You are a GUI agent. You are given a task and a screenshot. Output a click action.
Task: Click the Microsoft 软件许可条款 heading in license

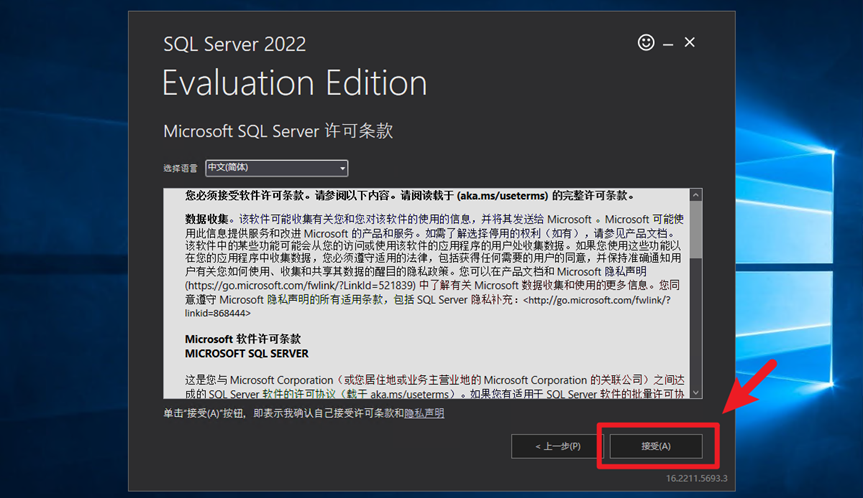[243, 339]
